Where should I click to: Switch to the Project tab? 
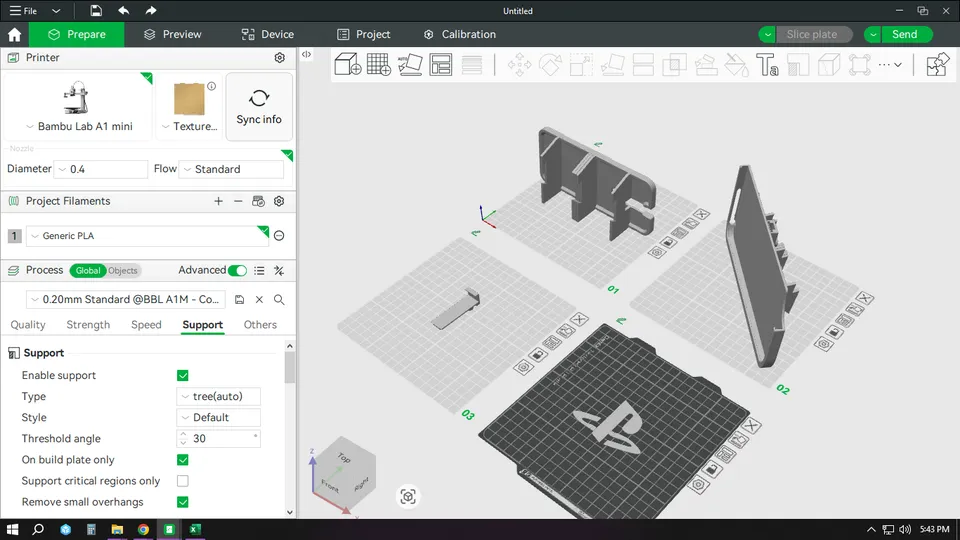coord(363,34)
